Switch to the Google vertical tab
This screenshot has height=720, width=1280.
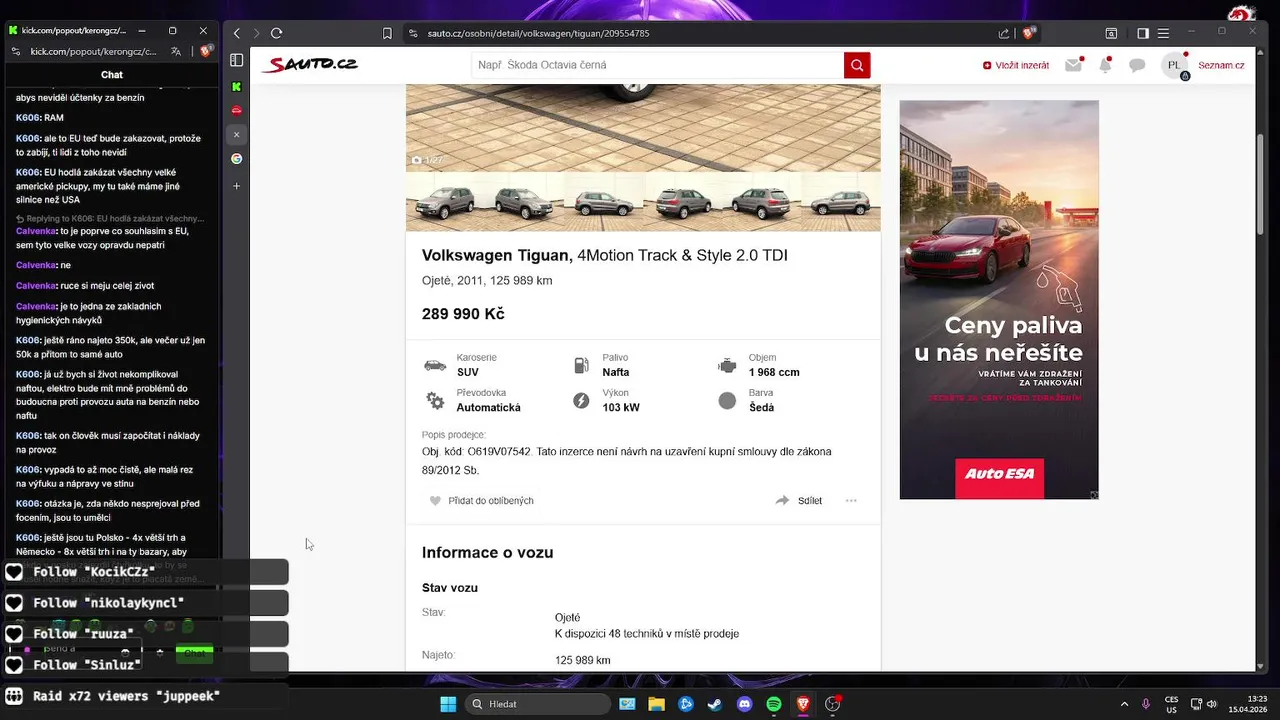237,159
